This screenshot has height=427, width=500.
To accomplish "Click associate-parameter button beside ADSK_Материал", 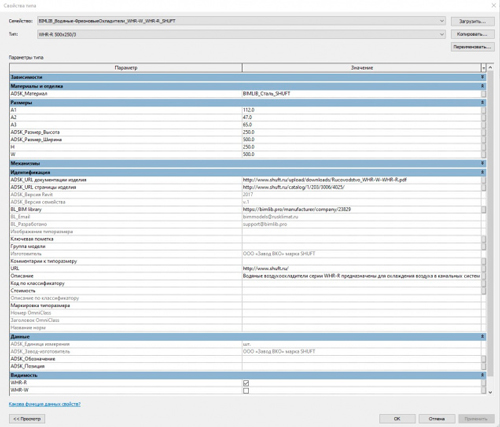I will (x=483, y=94).
